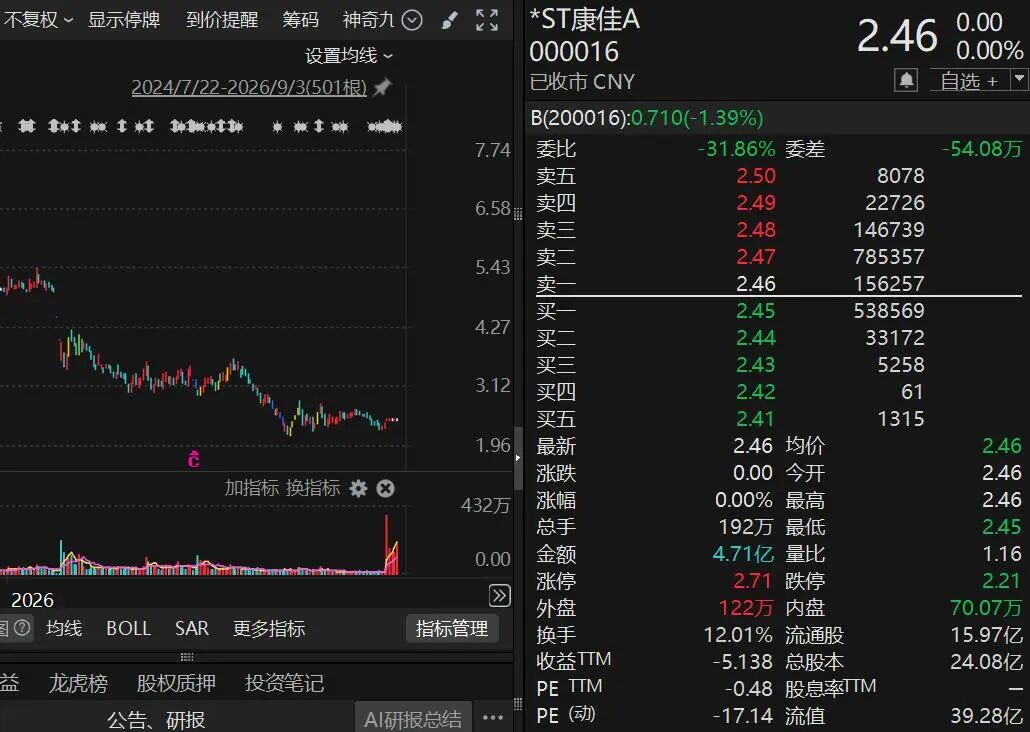Select the BOLL indicator tab
The height and width of the screenshot is (732, 1030).
point(129,628)
